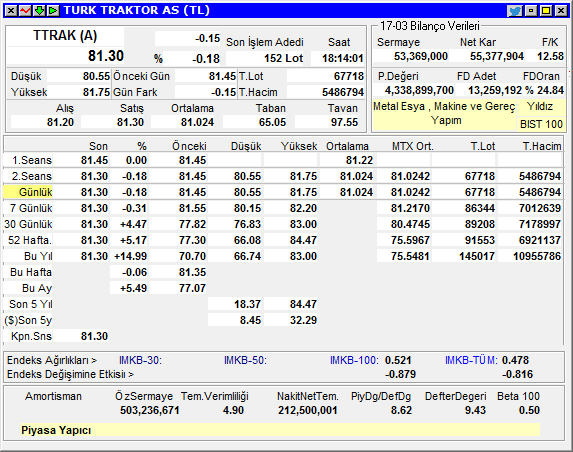The image size is (573, 452).
Task: Close the TURK TRAKTOR window
Action: click(561, 11)
